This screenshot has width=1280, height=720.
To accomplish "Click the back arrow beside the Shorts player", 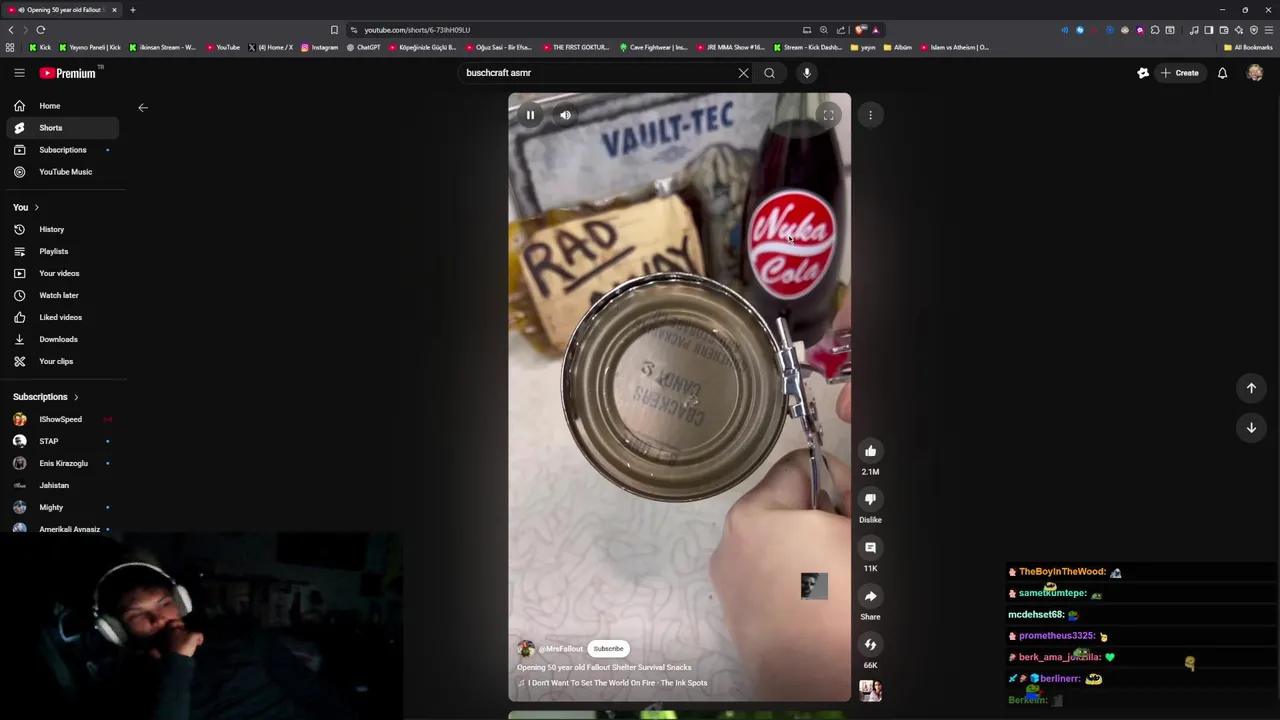I will [143, 107].
